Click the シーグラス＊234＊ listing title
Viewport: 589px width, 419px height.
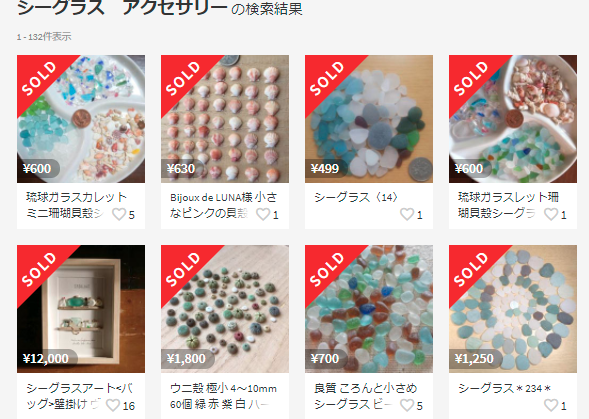pos(504,388)
